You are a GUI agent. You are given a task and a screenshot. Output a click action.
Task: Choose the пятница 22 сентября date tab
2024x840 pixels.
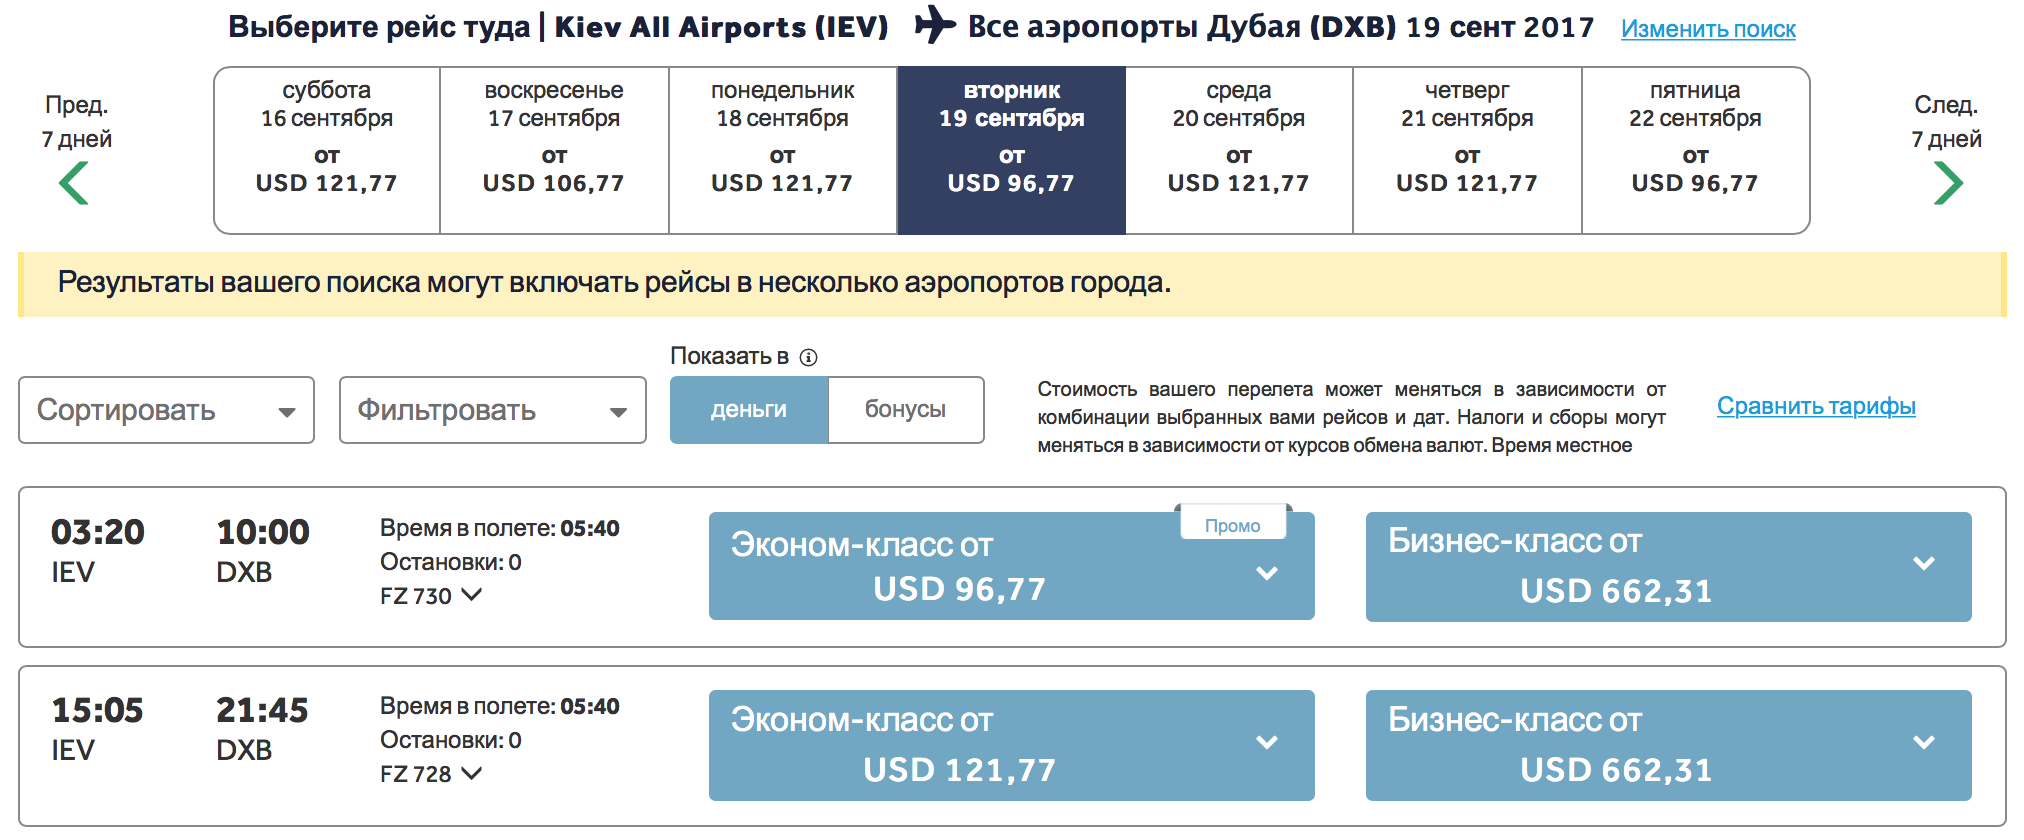(x=1695, y=150)
